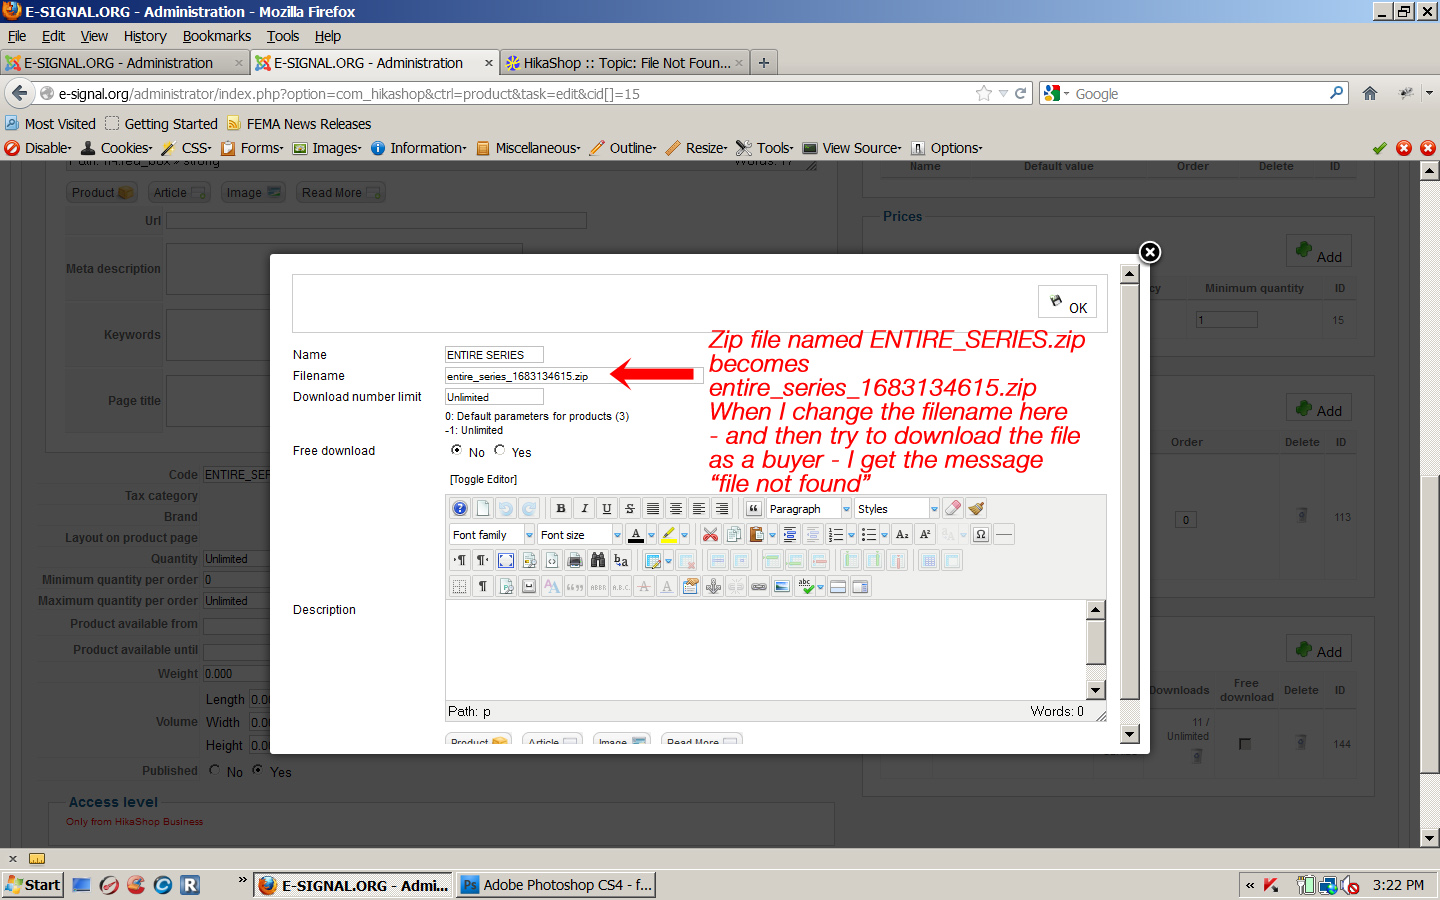Select Published 'Yes' radio on background page

(x=258, y=770)
